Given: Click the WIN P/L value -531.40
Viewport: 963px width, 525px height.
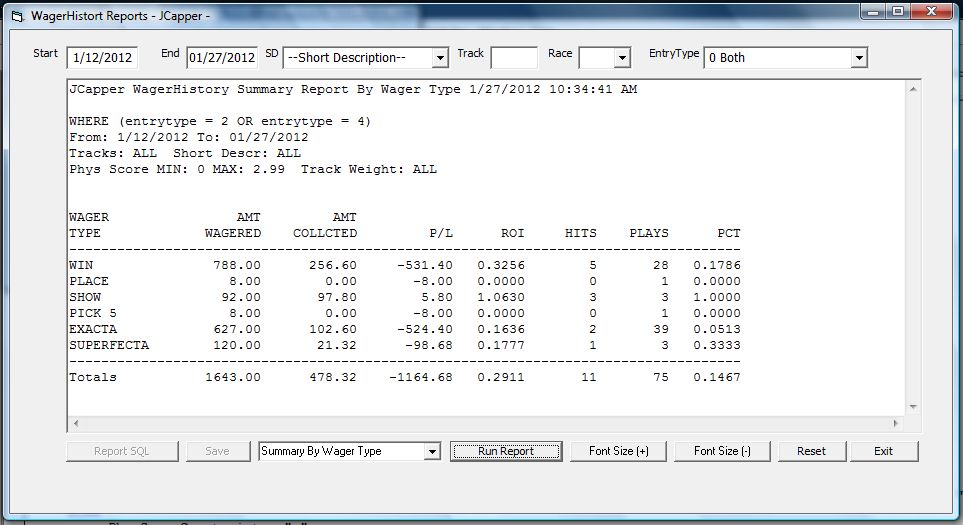Looking at the screenshot, I should (x=425, y=265).
